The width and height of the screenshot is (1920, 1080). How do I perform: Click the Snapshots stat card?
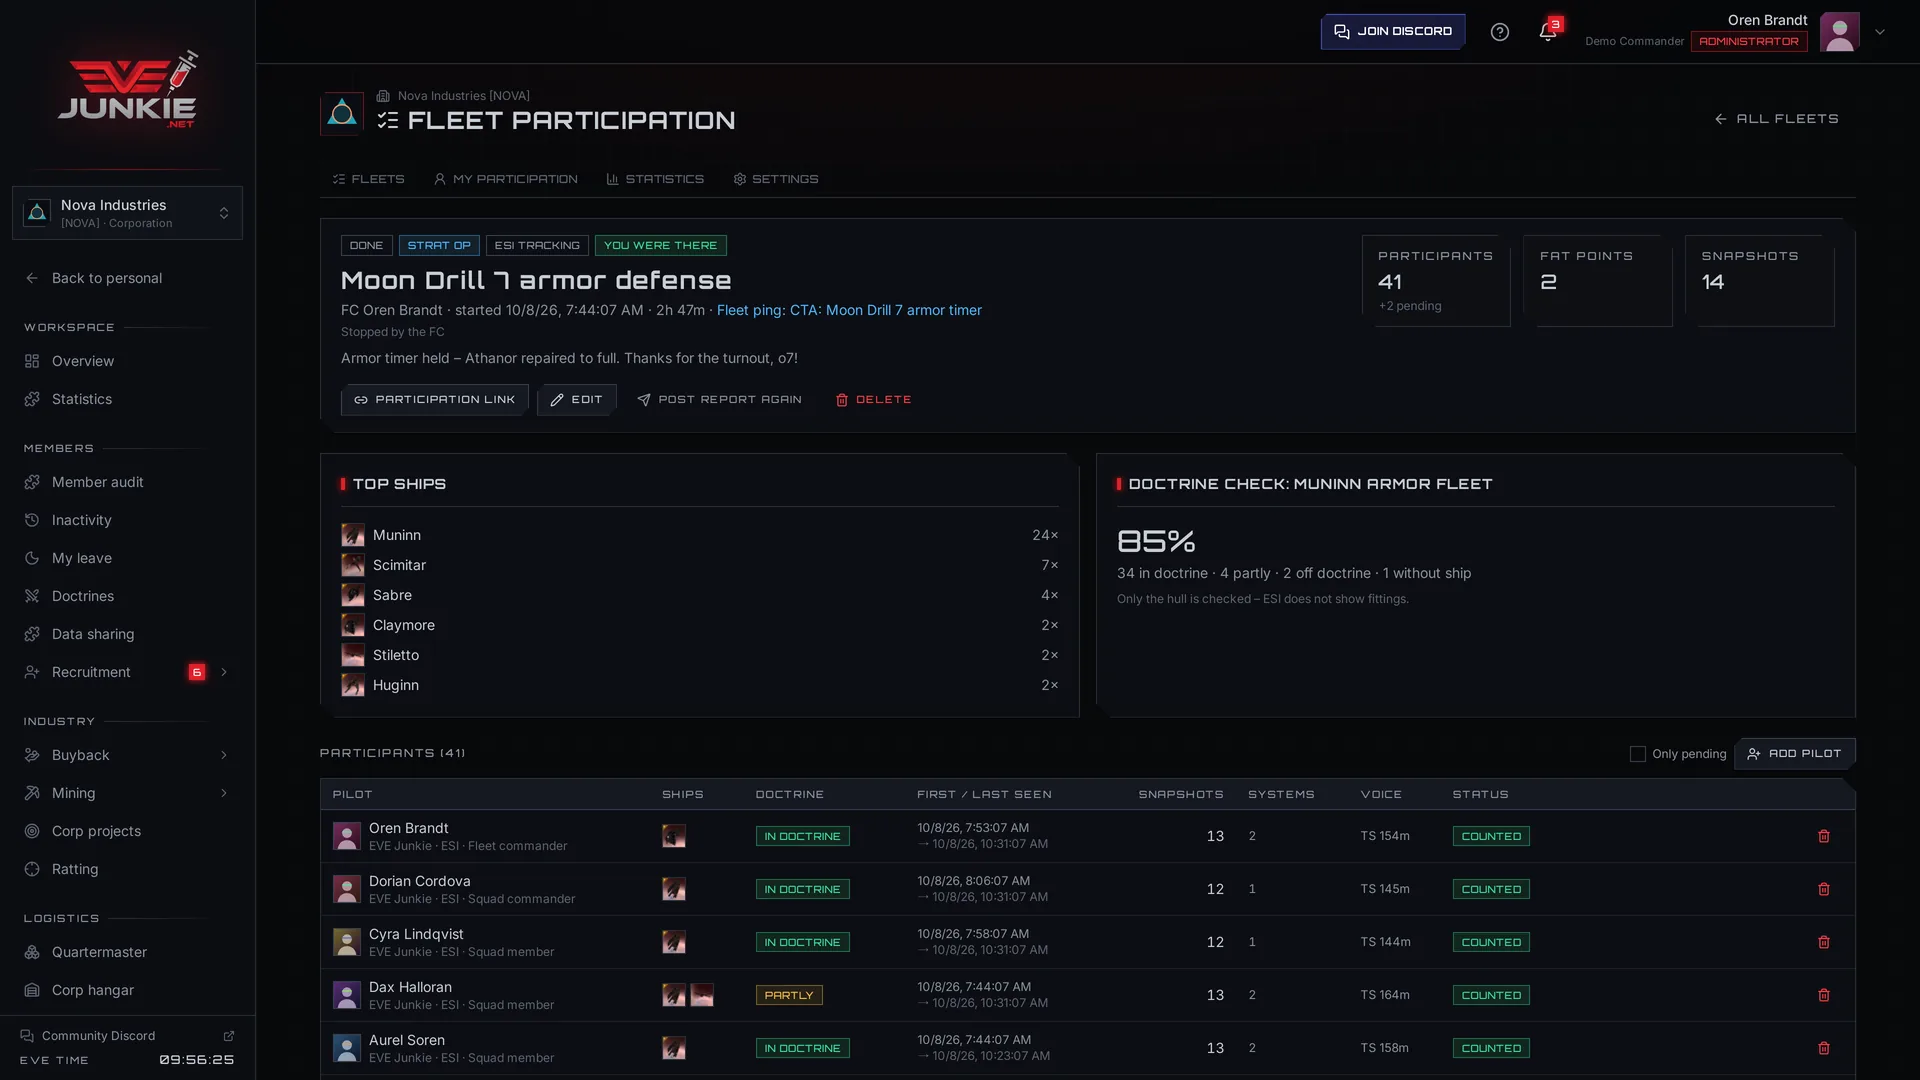[x=1760, y=281]
